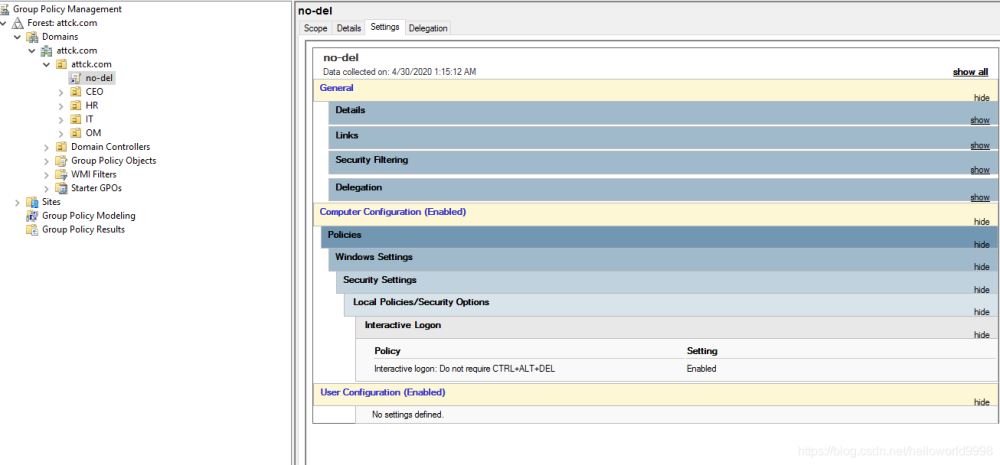
Task: Click the Sites icon in tree
Action: point(32,202)
